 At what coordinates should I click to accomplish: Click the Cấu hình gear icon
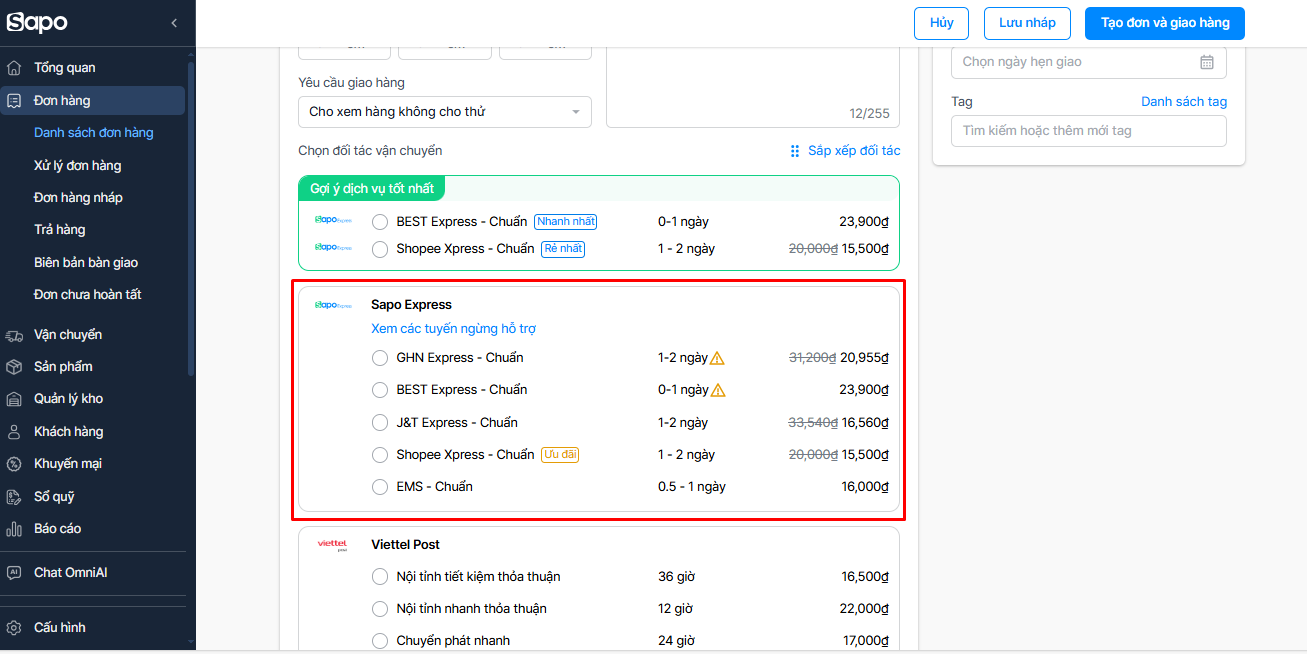coord(14,628)
